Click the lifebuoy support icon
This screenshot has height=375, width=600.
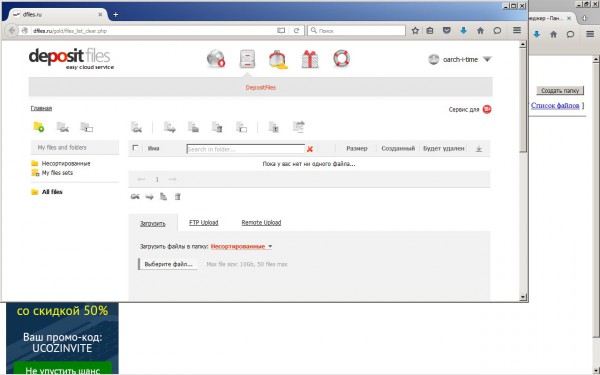341,59
